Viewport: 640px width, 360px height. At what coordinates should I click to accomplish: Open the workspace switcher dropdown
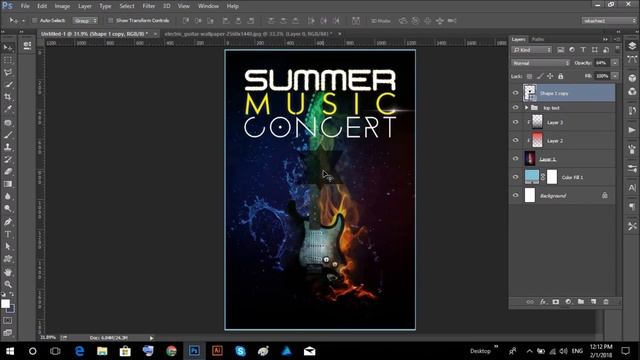pyautogui.click(x=609, y=20)
